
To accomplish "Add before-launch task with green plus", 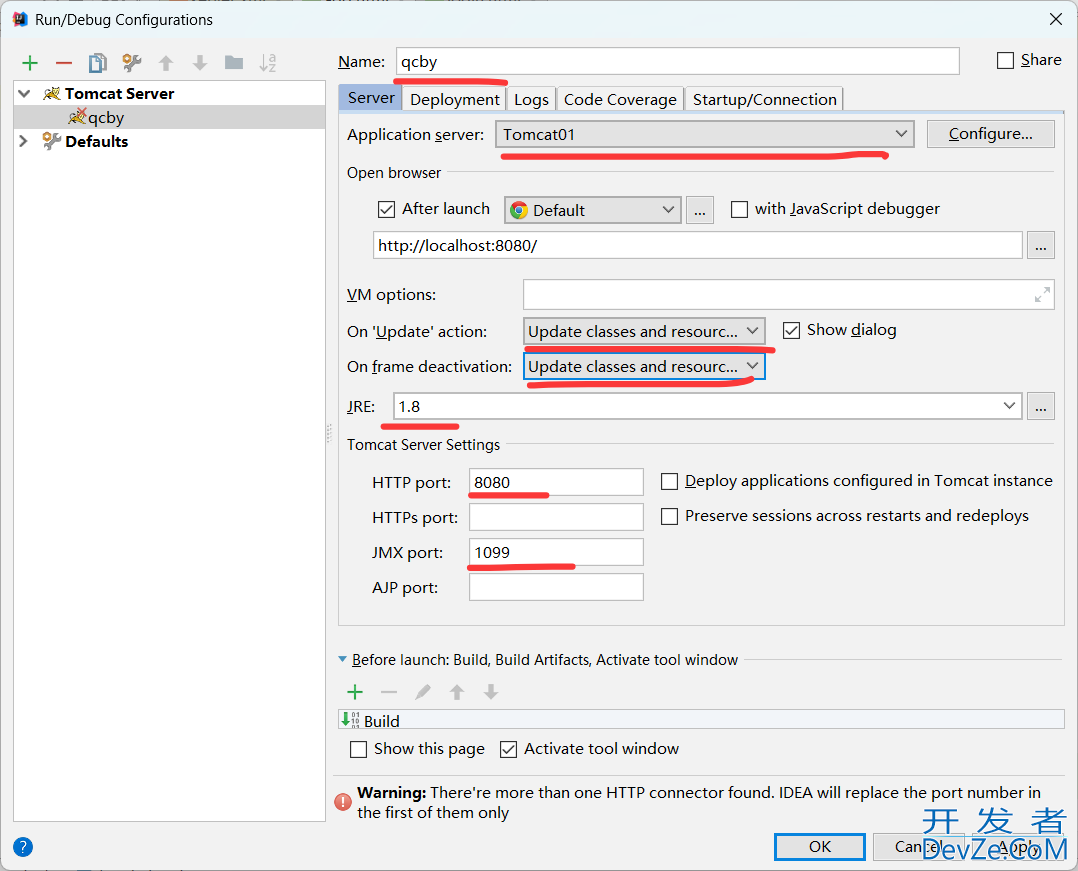I will tap(355, 692).
